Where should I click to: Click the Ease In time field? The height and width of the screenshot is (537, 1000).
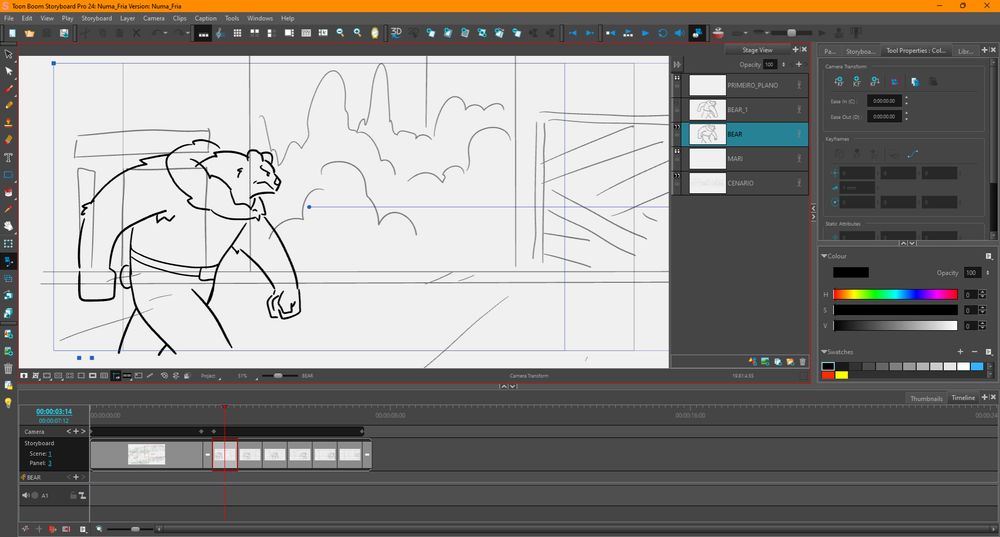pyautogui.click(x=884, y=101)
